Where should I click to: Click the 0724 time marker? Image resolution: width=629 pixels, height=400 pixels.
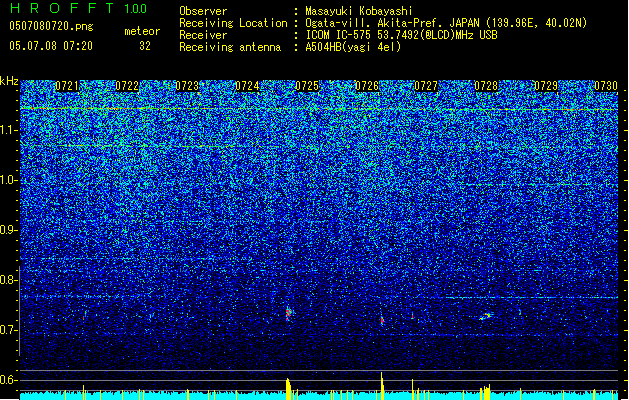247,86
